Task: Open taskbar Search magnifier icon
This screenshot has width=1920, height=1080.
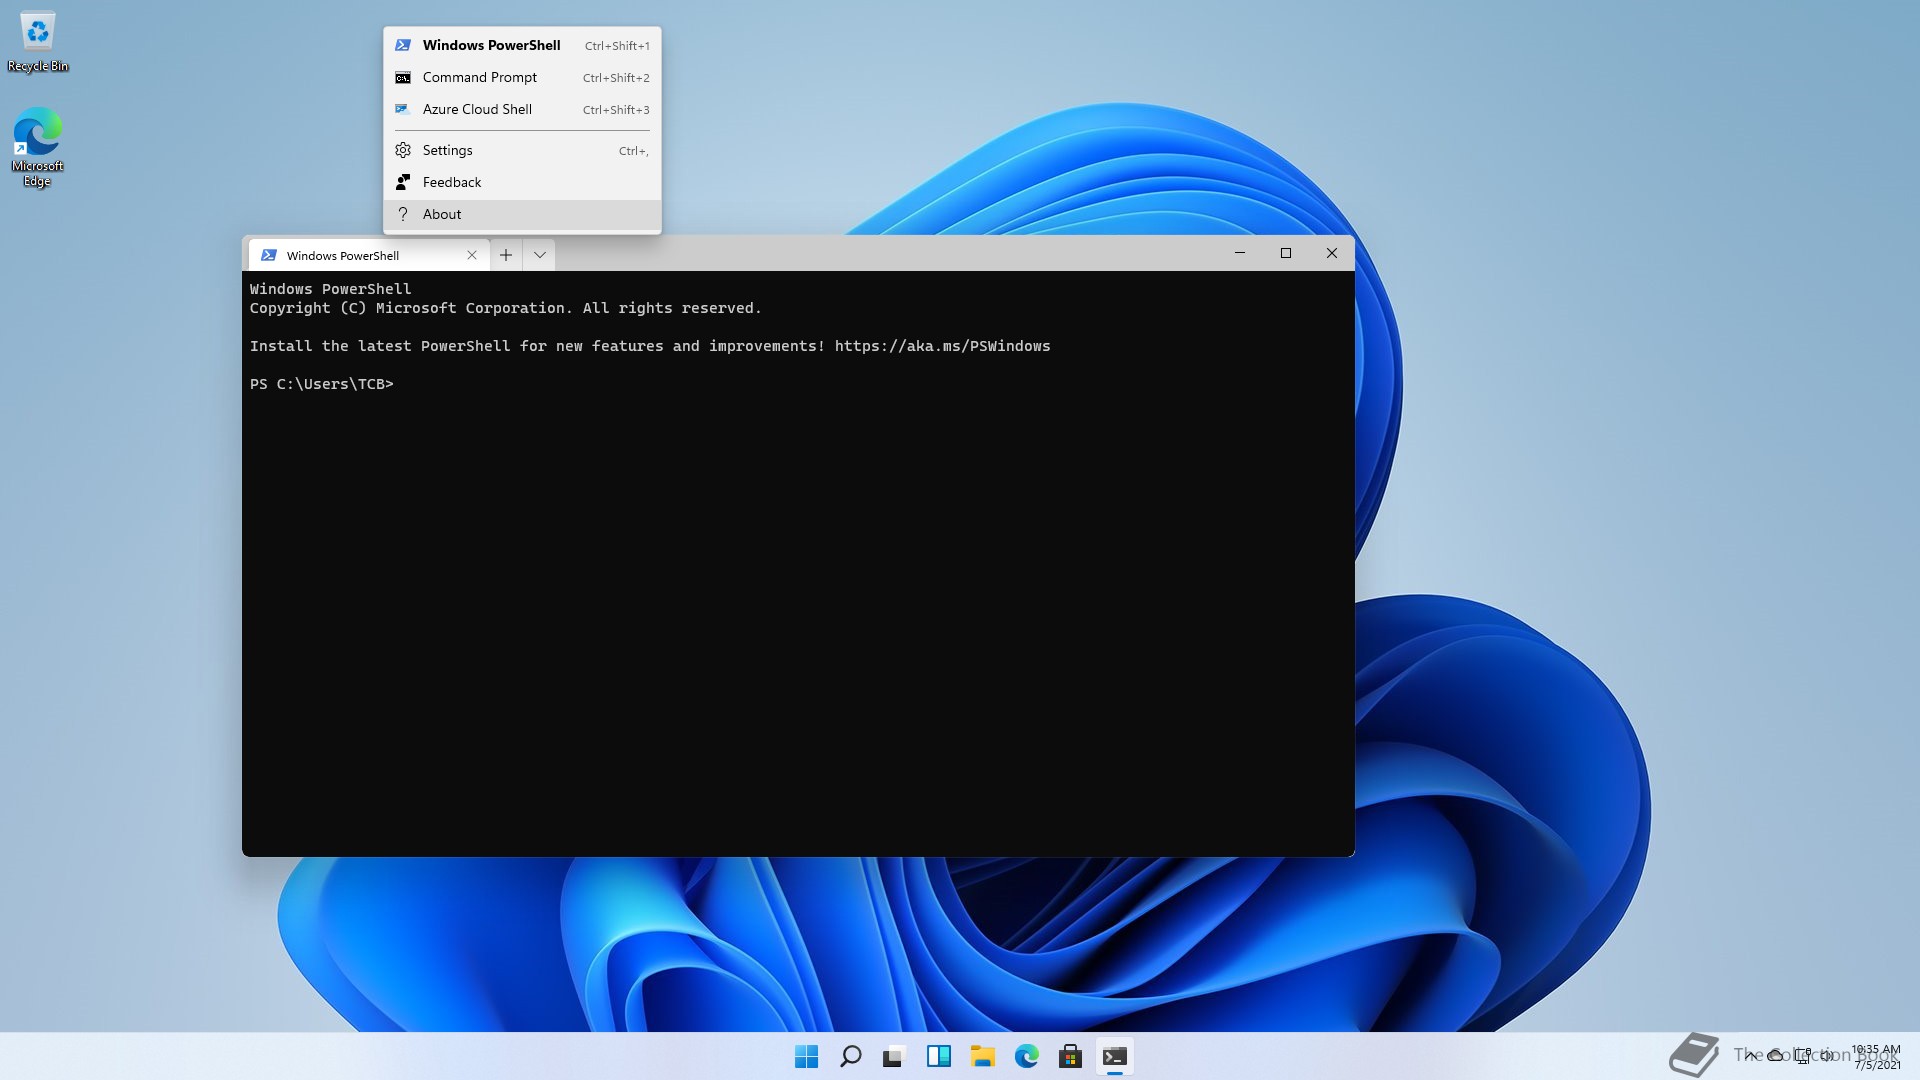Action: point(851,1056)
